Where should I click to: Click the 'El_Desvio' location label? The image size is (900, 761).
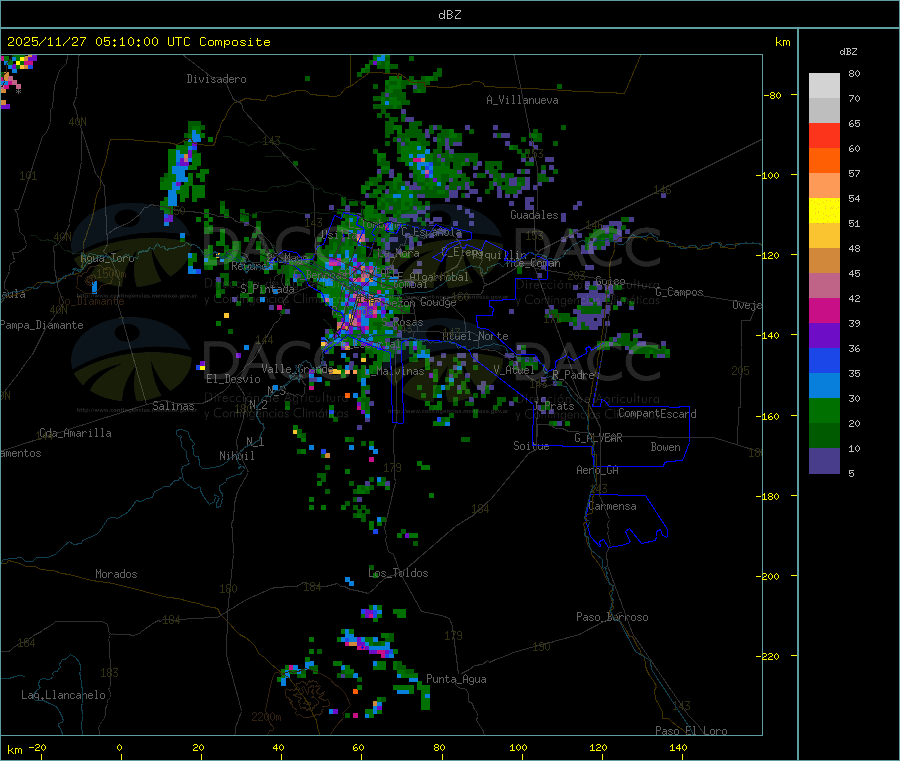click(x=233, y=379)
